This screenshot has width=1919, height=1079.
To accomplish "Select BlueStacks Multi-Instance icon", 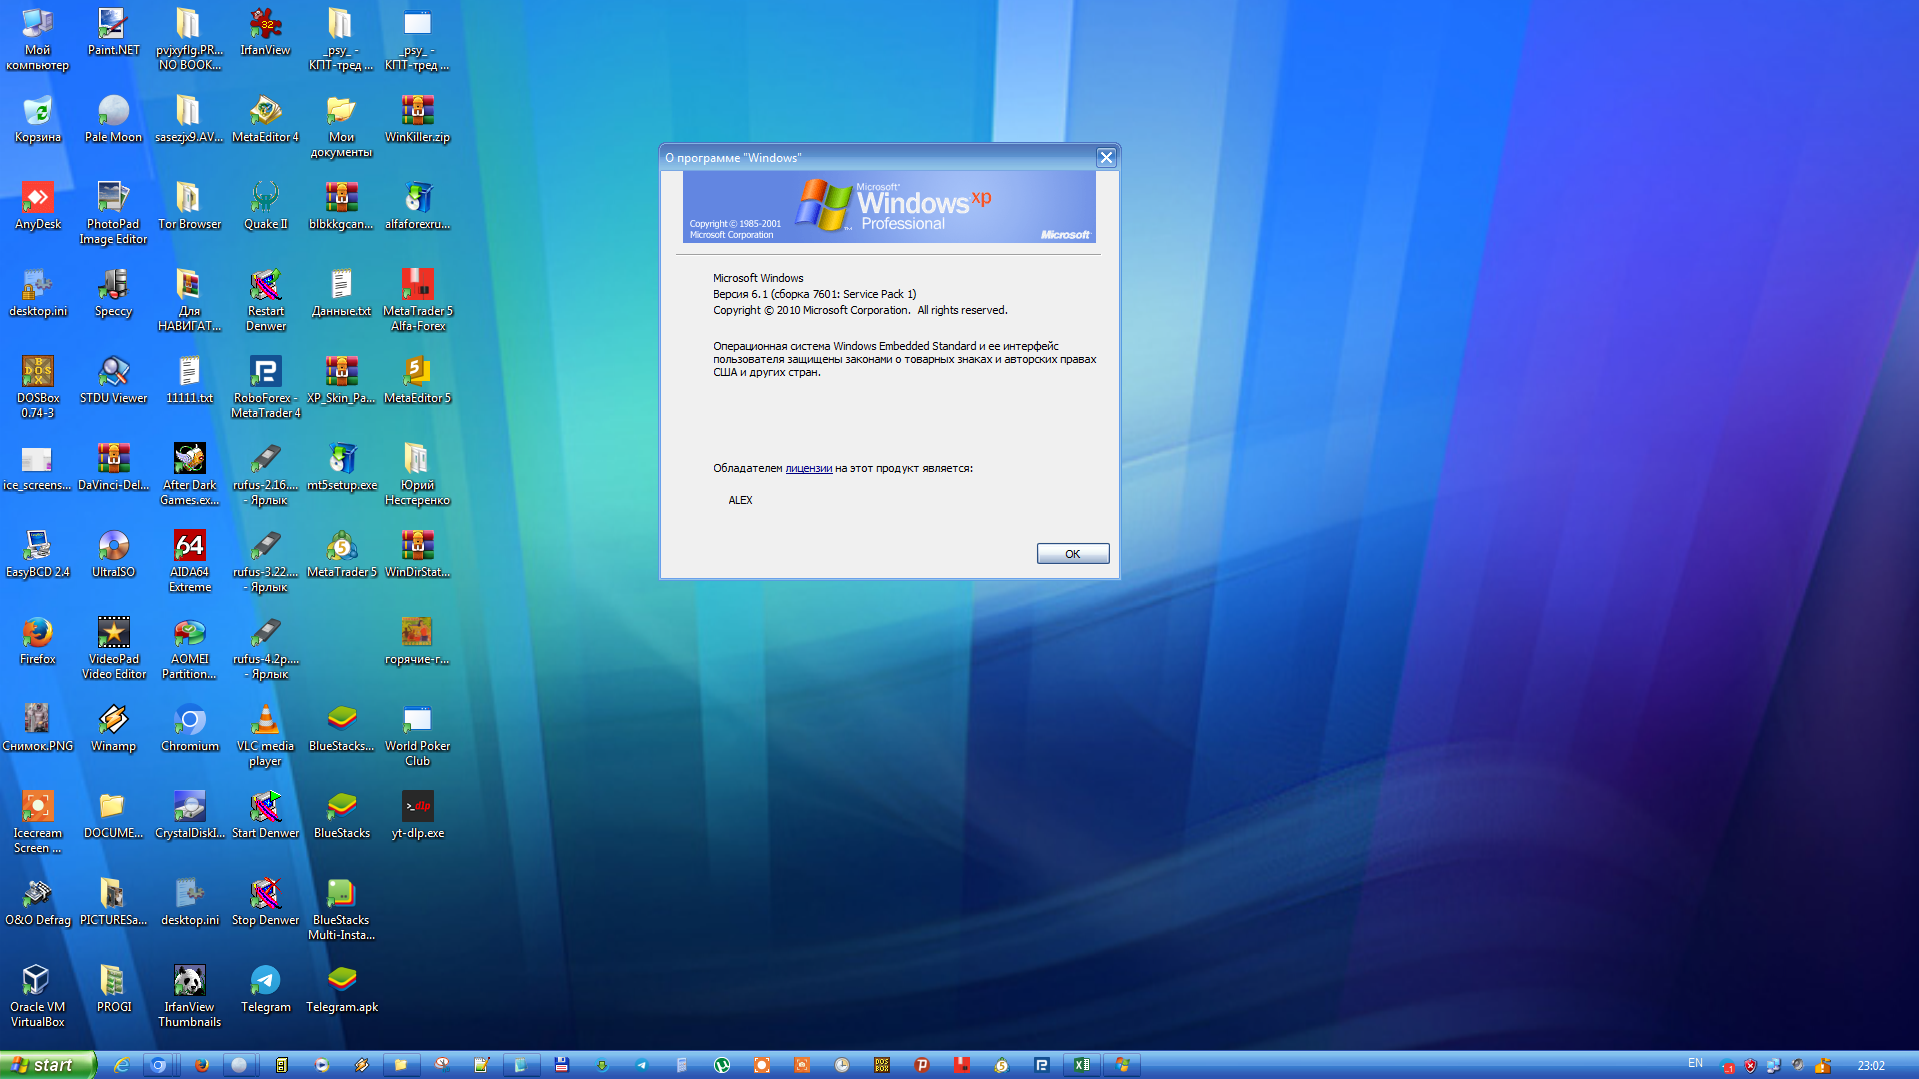I will pyautogui.click(x=341, y=909).
